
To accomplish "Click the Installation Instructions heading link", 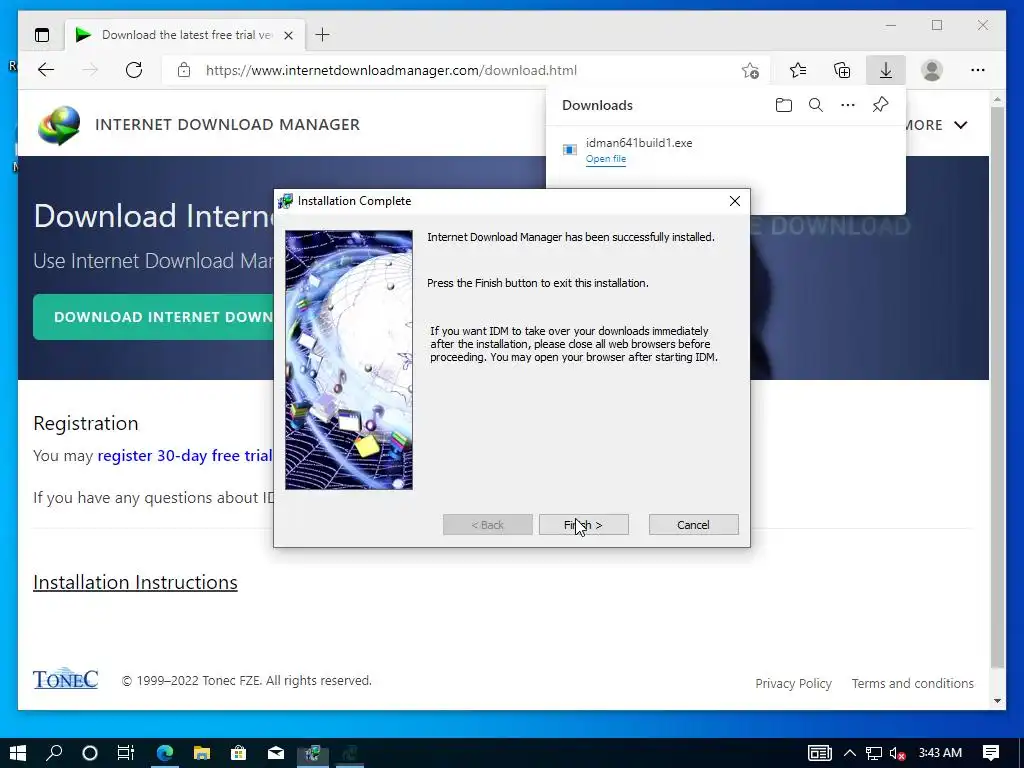I will pyautogui.click(x=135, y=582).
